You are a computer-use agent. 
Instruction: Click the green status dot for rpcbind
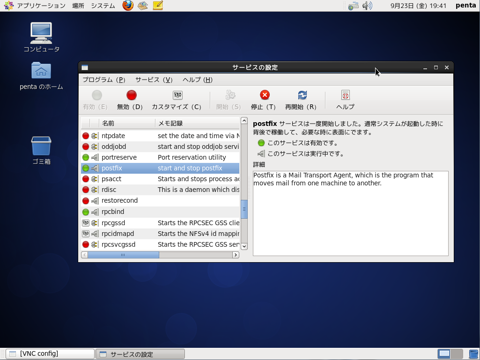pos(86,212)
